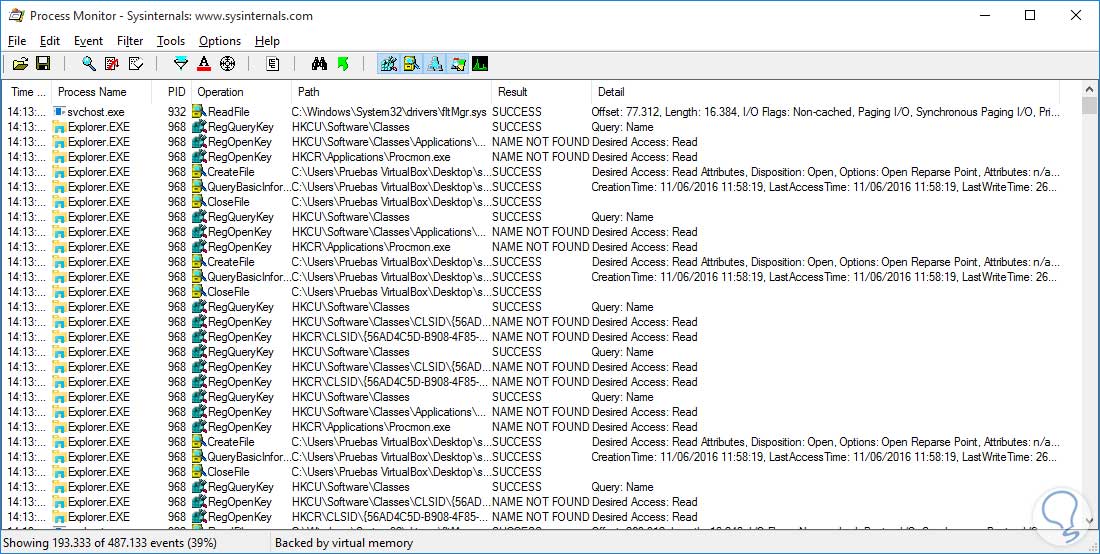This screenshot has width=1100, height=554.
Task: Click the Detail column header
Action: click(x=825, y=92)
